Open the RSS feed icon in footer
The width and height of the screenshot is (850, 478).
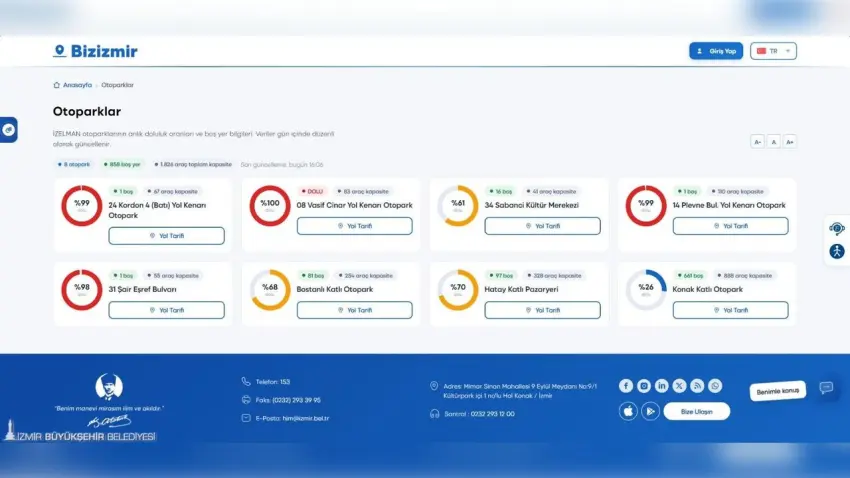pyautogui.click(x=697, y=386)
